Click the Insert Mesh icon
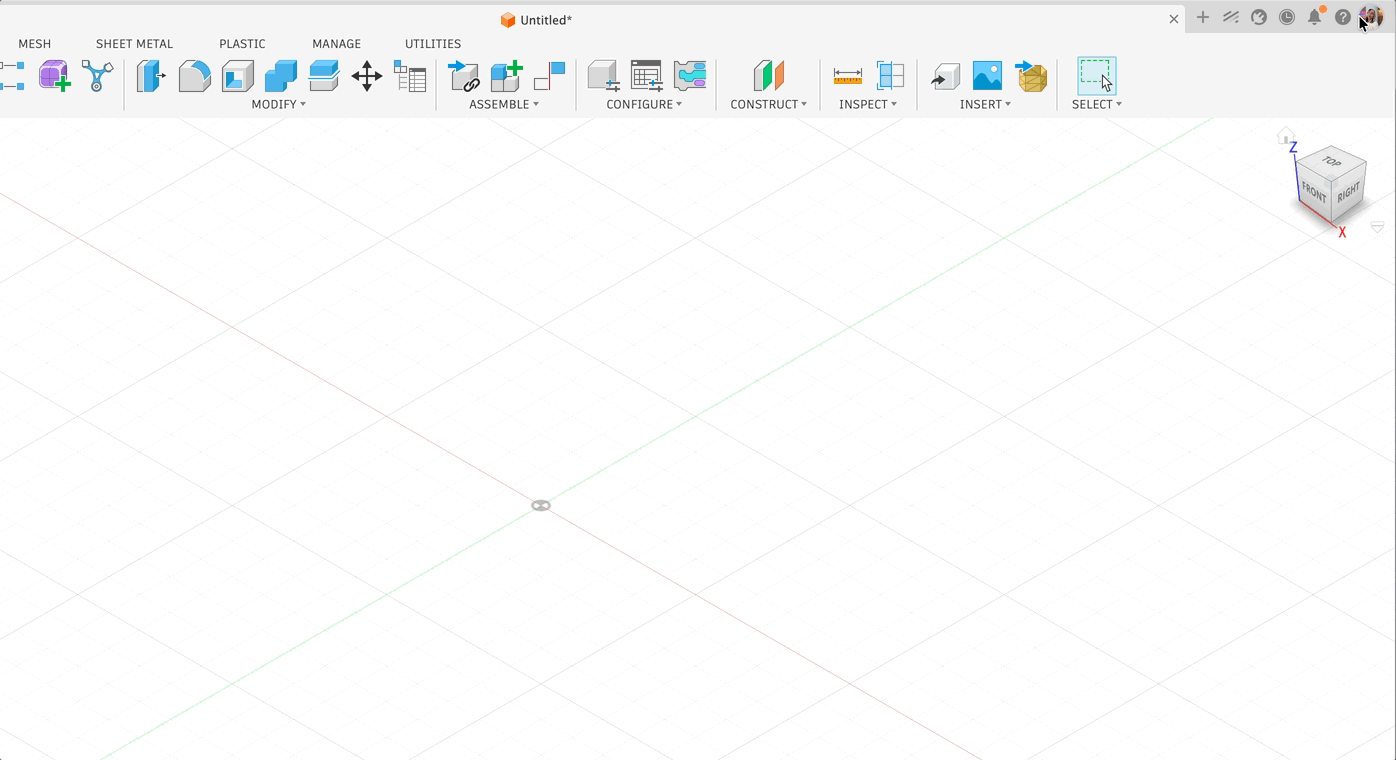 point(1031,76)
